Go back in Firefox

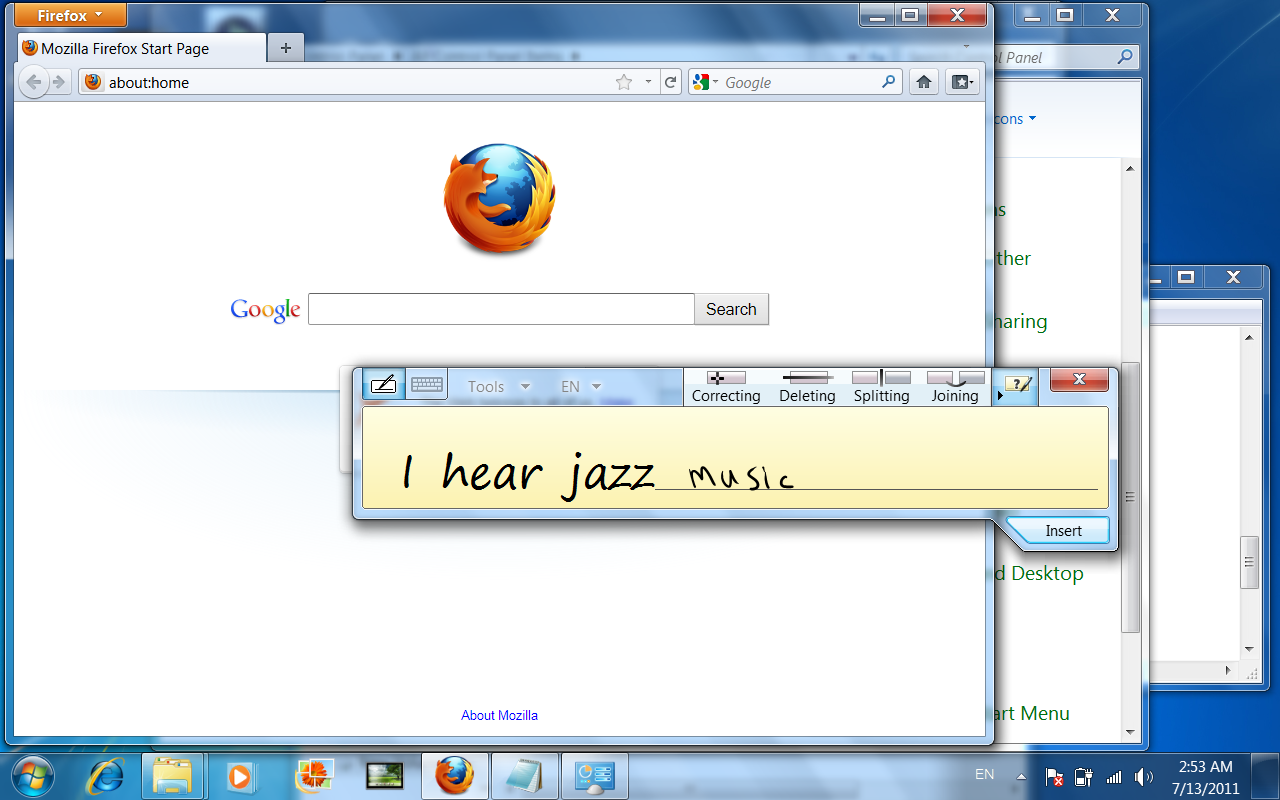33,82
